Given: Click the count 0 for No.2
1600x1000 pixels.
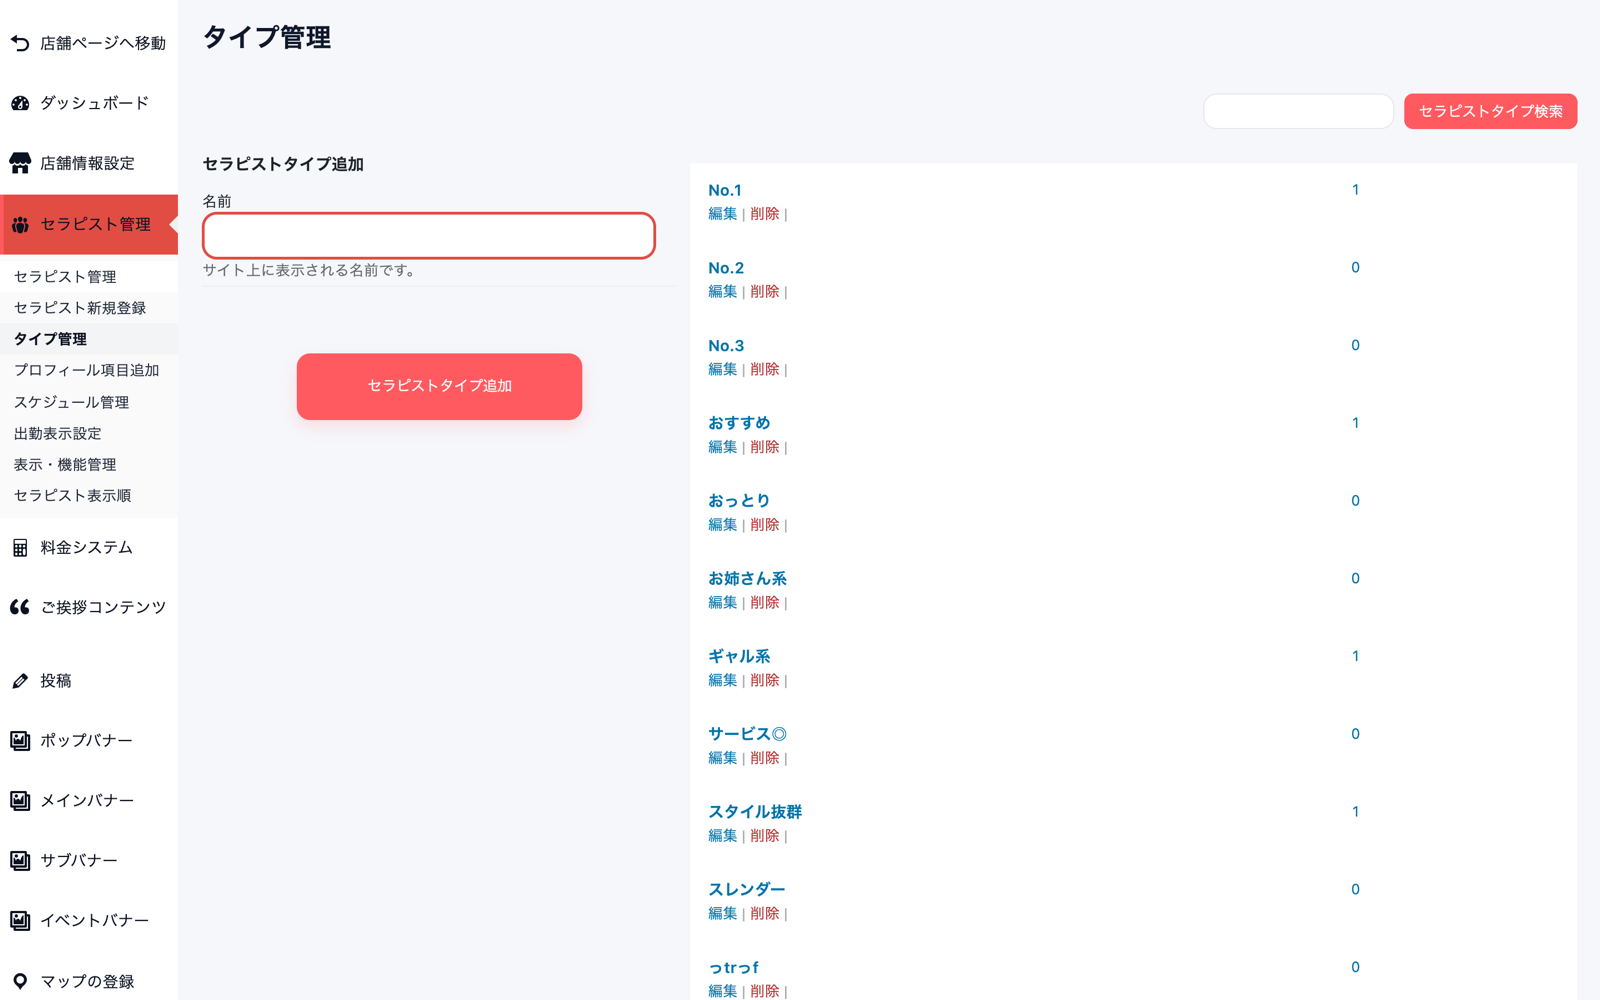Looking at the screenshot, I should [1355, 268].
